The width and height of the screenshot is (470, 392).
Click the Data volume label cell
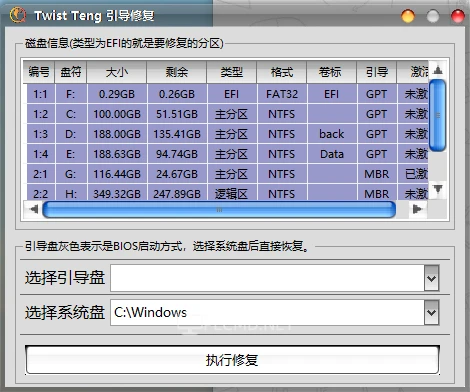point(332,154)
